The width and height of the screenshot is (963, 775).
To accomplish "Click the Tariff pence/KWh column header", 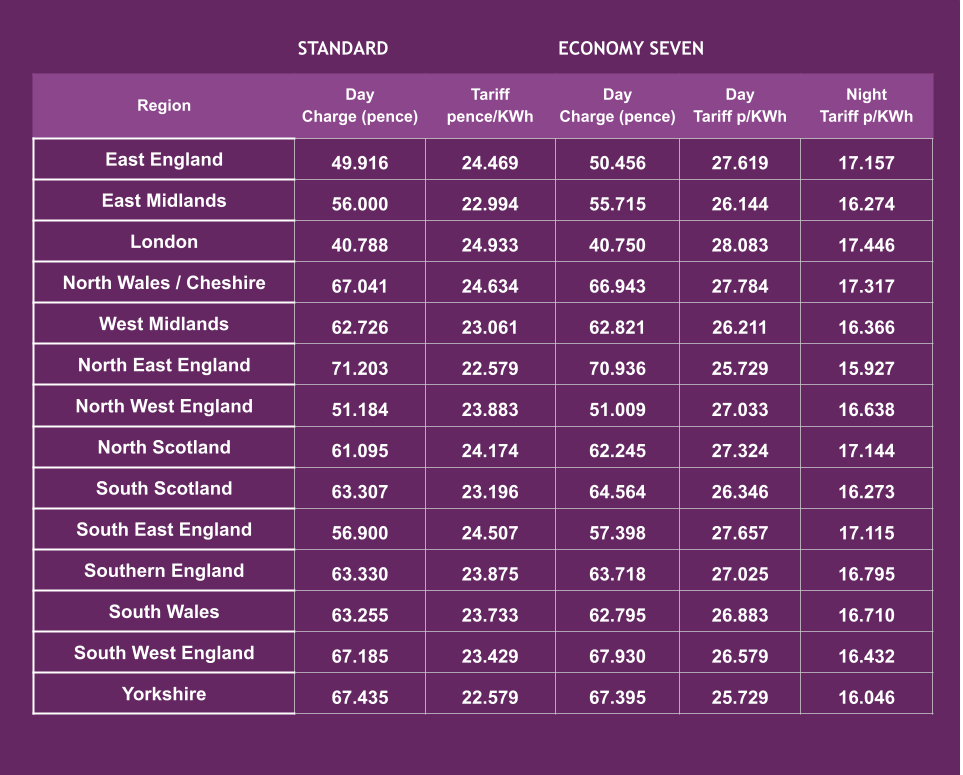I will (490, 105).
